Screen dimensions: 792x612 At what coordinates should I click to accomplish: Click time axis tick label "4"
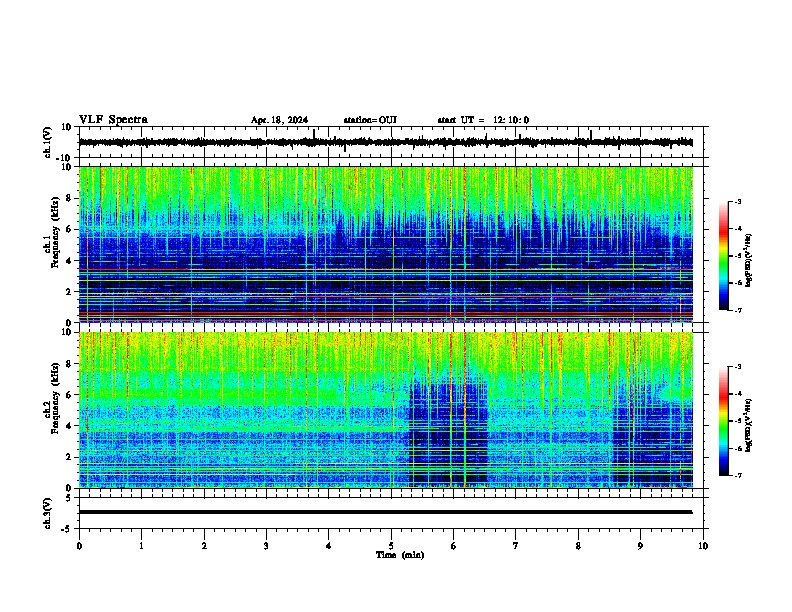click(x=329, y=546)
